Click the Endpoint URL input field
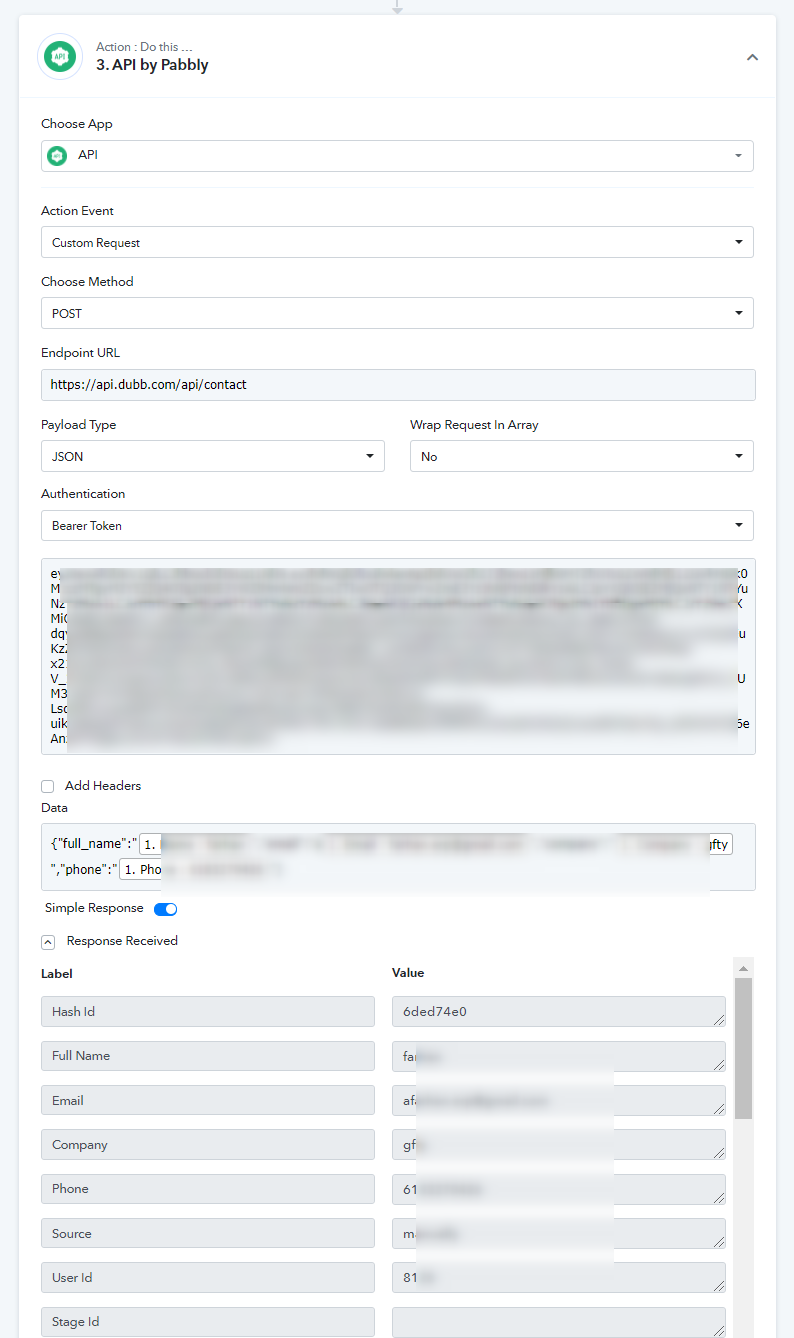Image resolution: width=794 pixels, height=1338 pixels. 398,384
